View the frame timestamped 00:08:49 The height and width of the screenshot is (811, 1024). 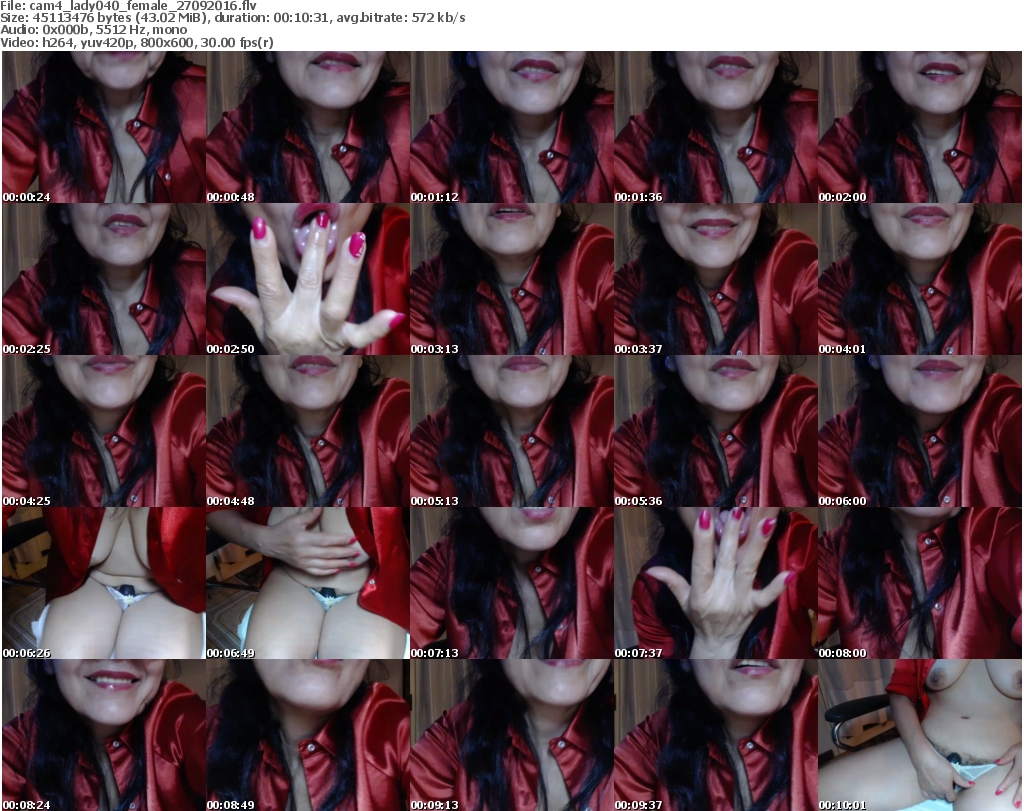308,735
